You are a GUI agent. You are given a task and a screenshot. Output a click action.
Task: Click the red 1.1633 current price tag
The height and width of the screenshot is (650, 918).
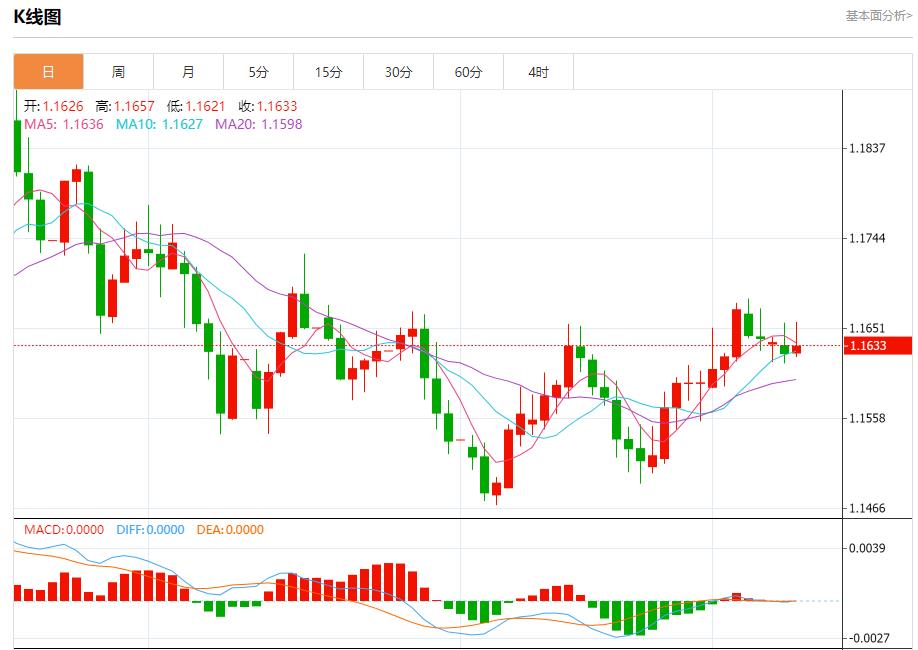coord(878,346)
